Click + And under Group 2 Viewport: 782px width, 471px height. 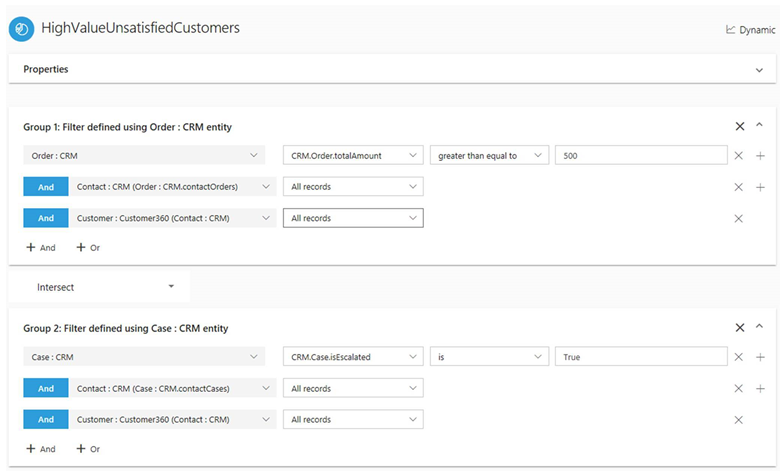click(41, 449)
